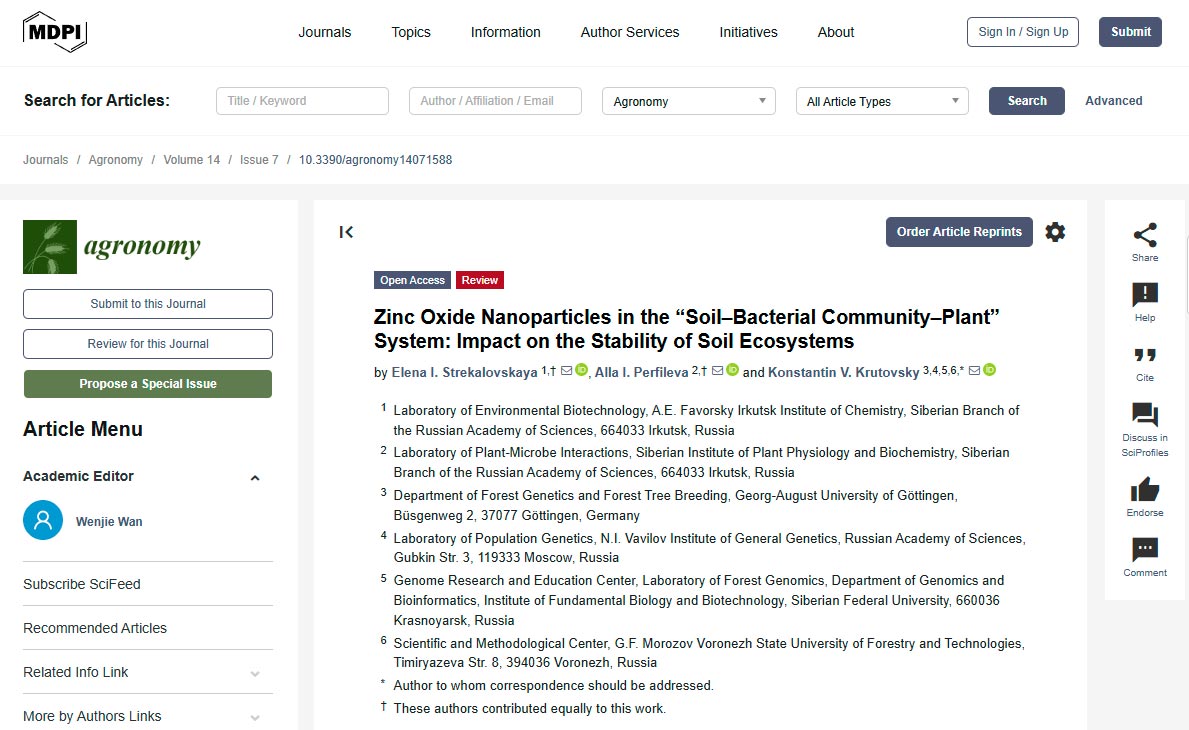
Task: Collapse the left sidebar arrow icon
Action: (x=347, y=232)
